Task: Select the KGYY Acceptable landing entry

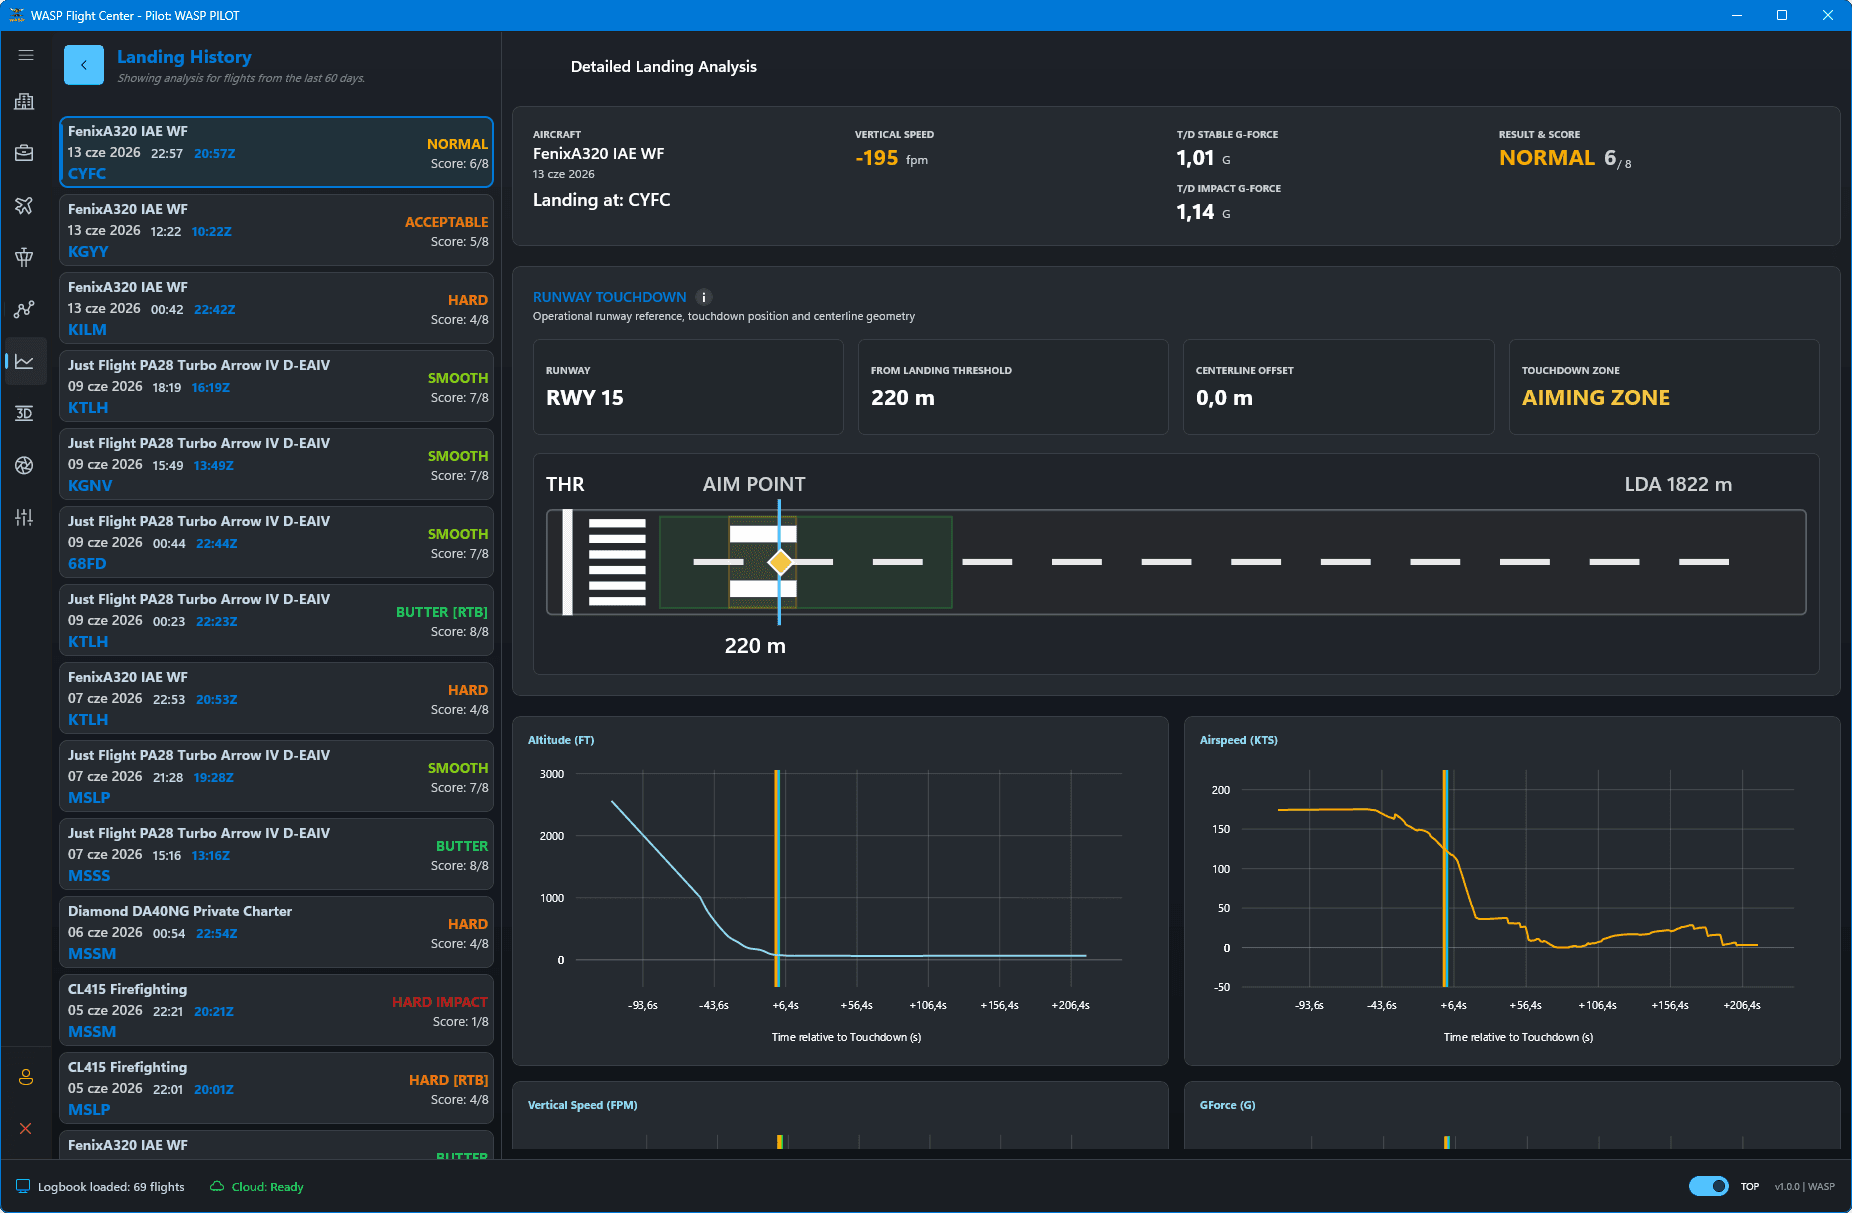Action: point(277,230)
